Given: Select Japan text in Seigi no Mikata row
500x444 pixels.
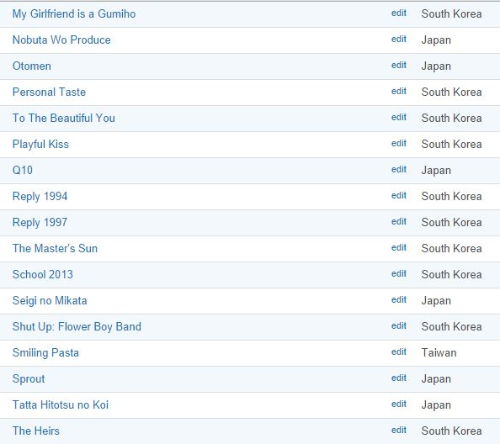Looking at the screenshot, I should (436, 301).
